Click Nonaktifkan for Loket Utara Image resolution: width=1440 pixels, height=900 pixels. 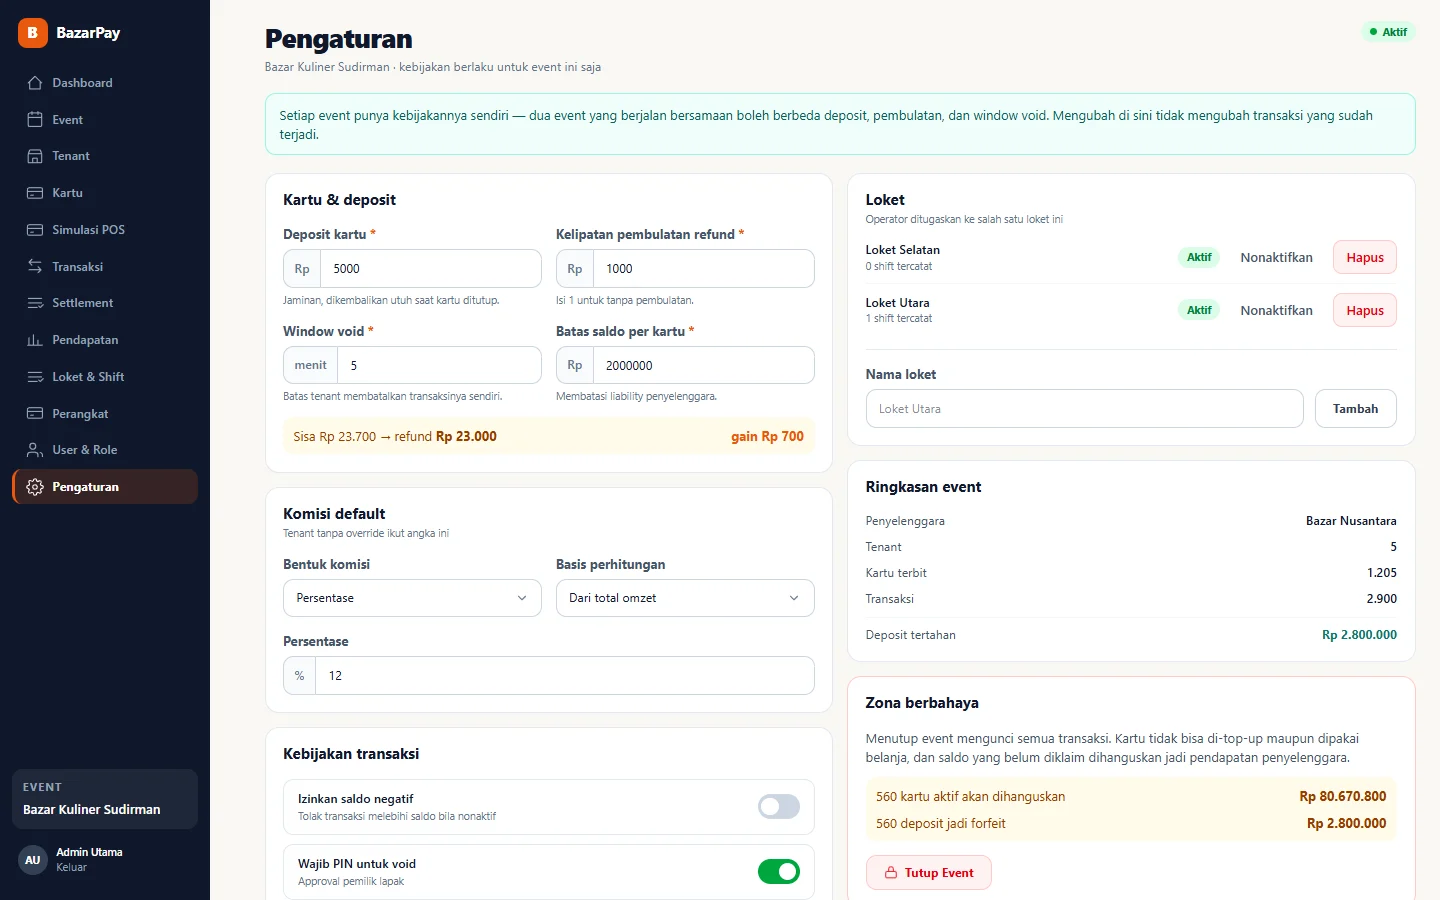coord(1276,311)
